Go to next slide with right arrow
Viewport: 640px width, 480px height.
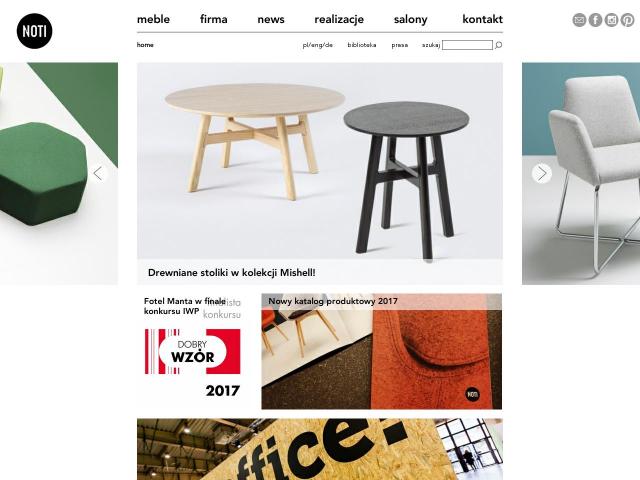pos(542,173)
